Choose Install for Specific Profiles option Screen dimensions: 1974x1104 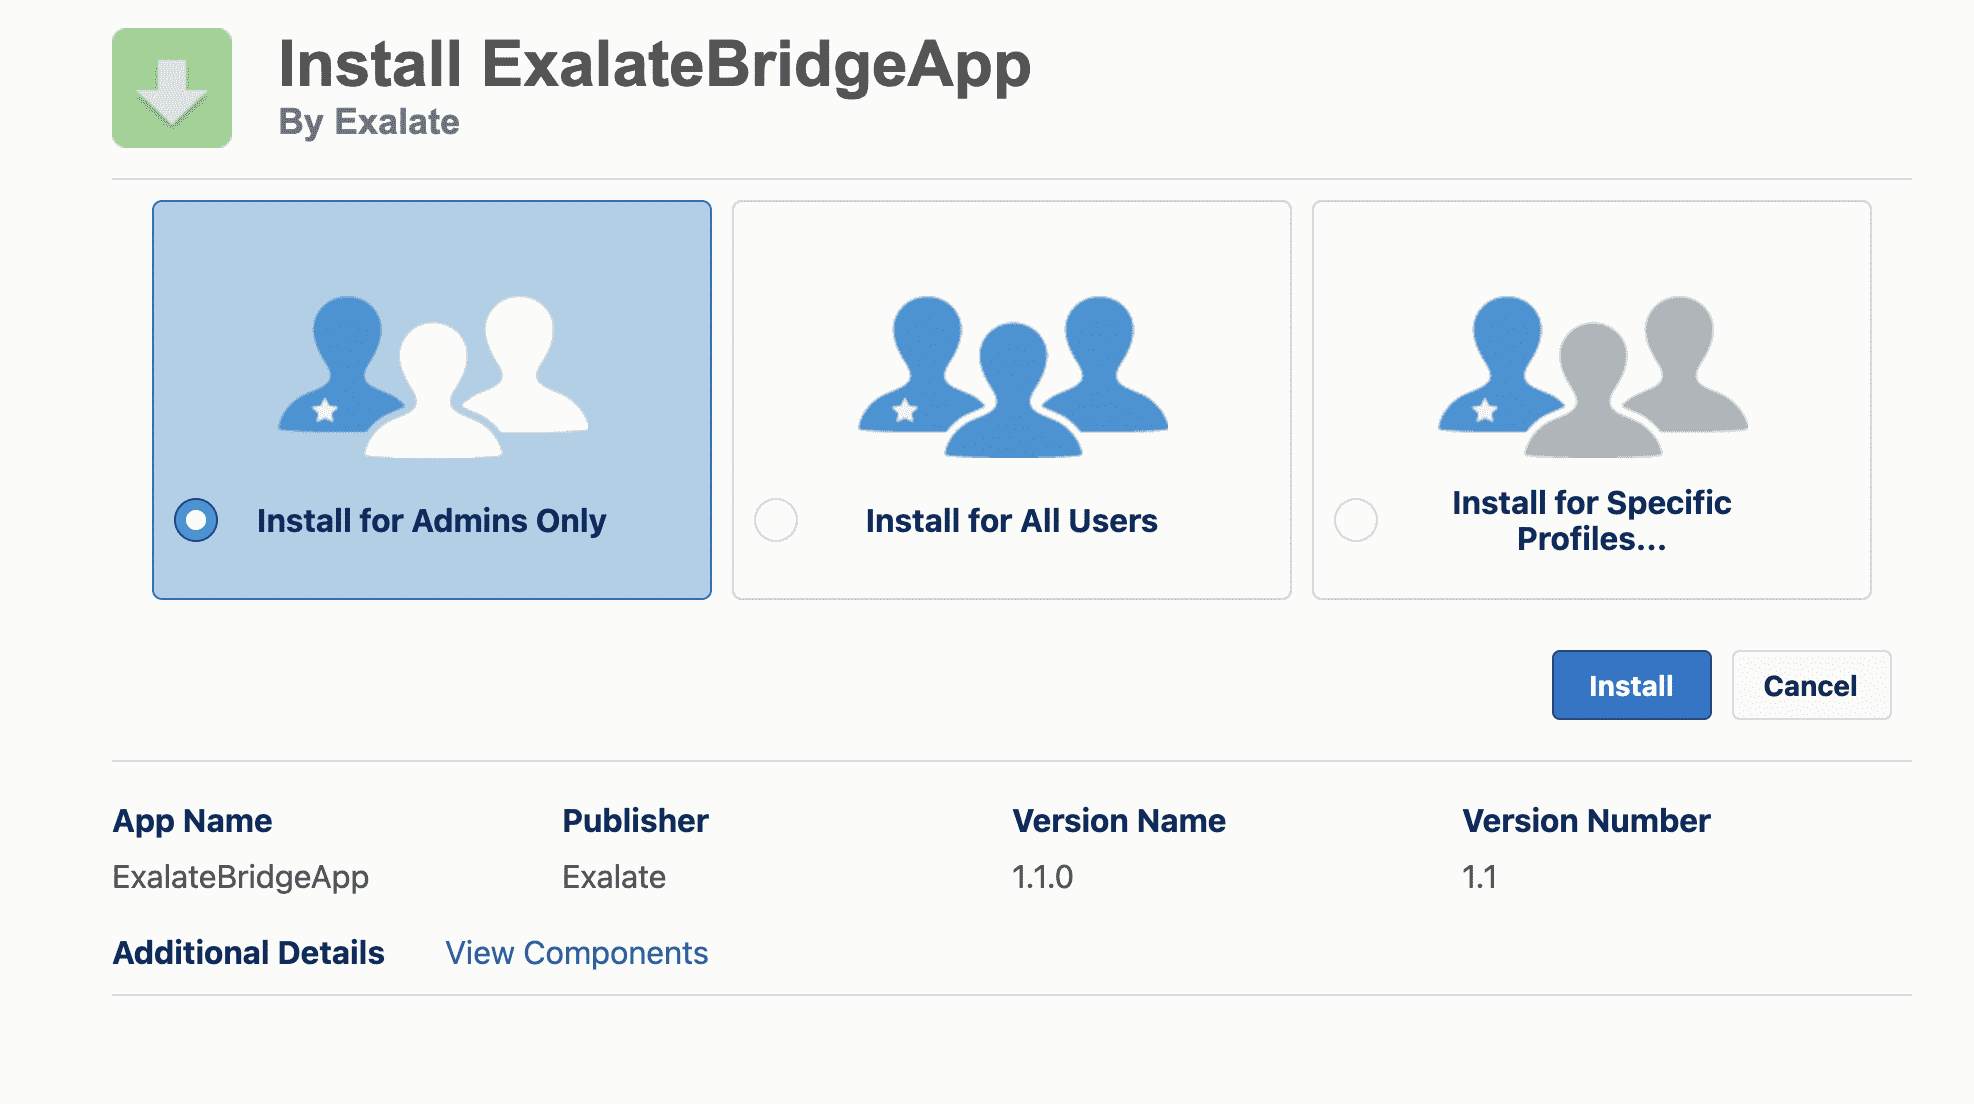pos(1356,520)
